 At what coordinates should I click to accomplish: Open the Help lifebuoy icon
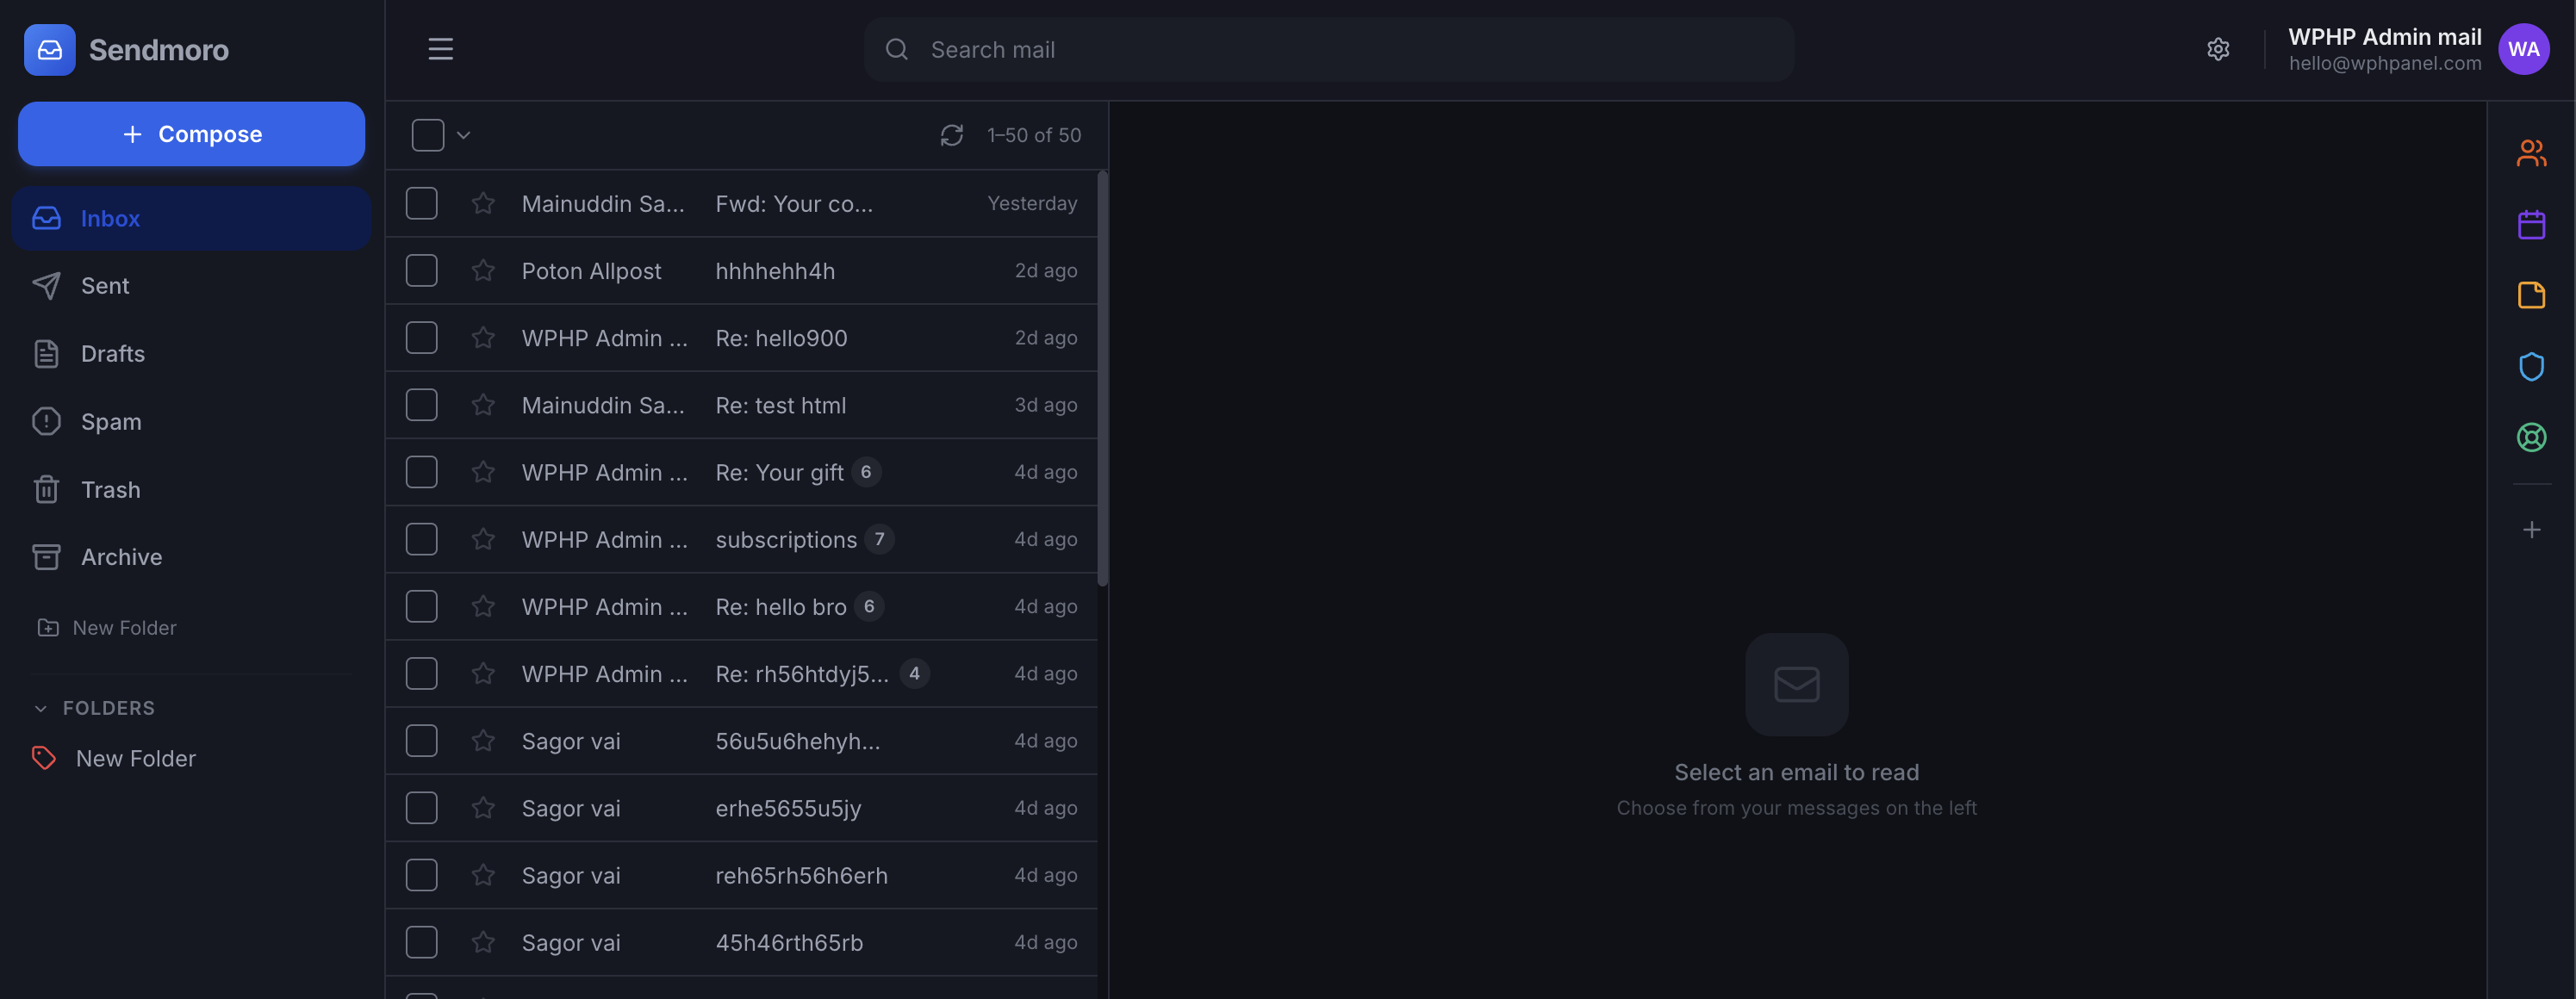[2532, 437]
